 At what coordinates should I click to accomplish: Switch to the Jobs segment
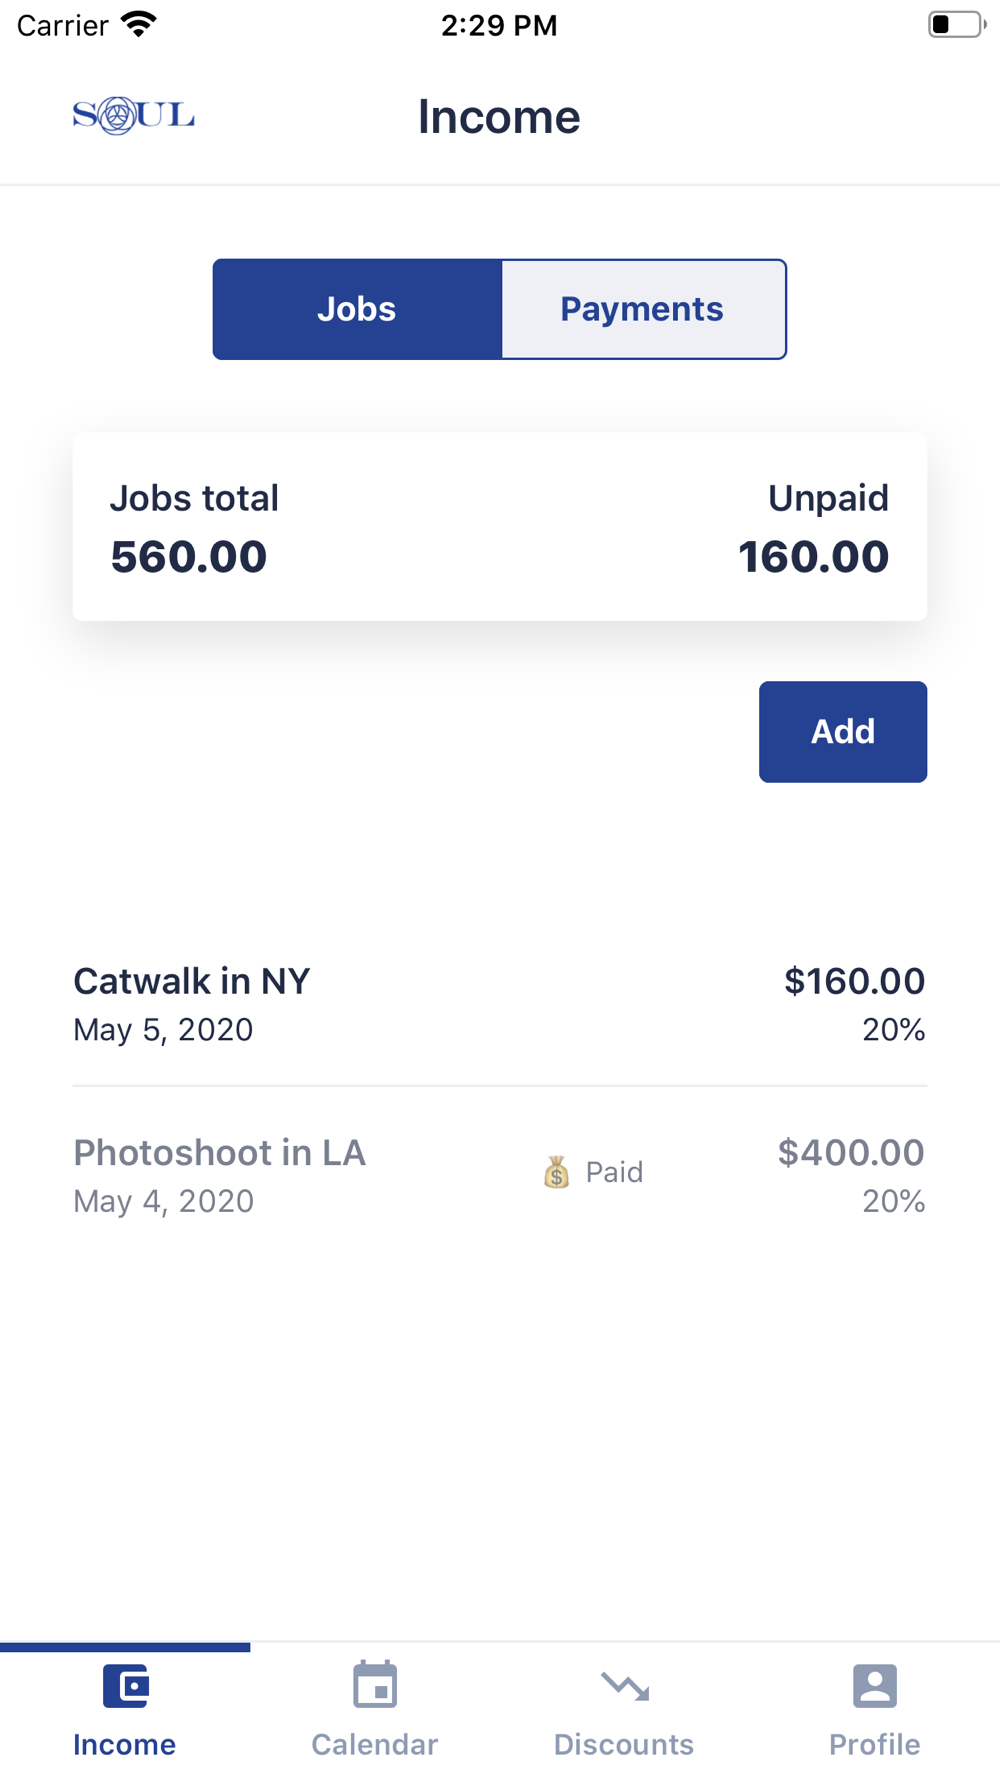click(x=357, y=309)
